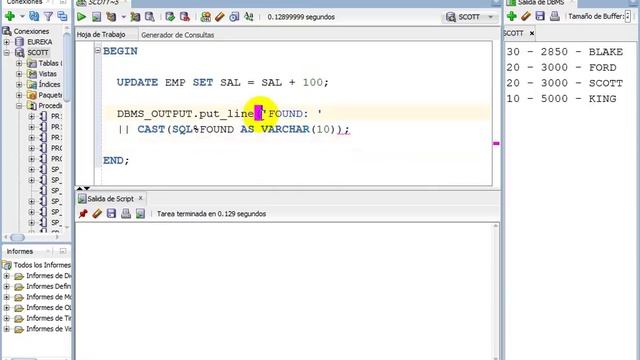This screenshot has width=640, height=360.
Task: Click the Collapse All icon in Conexiones toolbar
Action: [62, 16]
